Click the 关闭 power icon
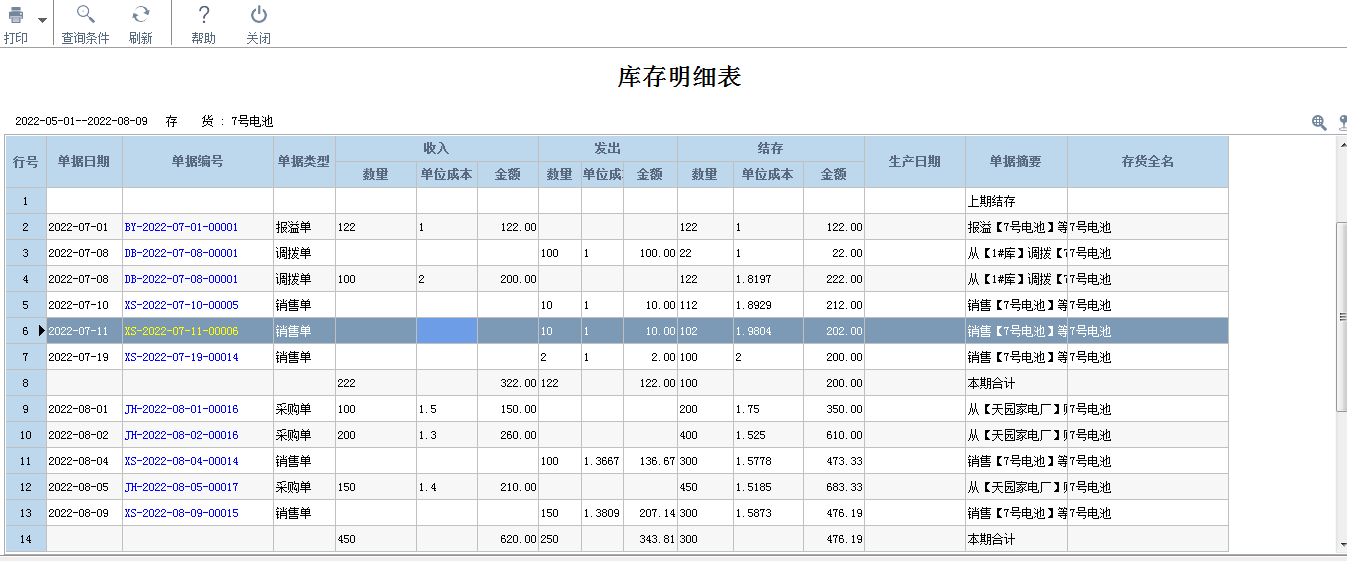This screenshot has width=1347, height=561. tap(258, 15)
